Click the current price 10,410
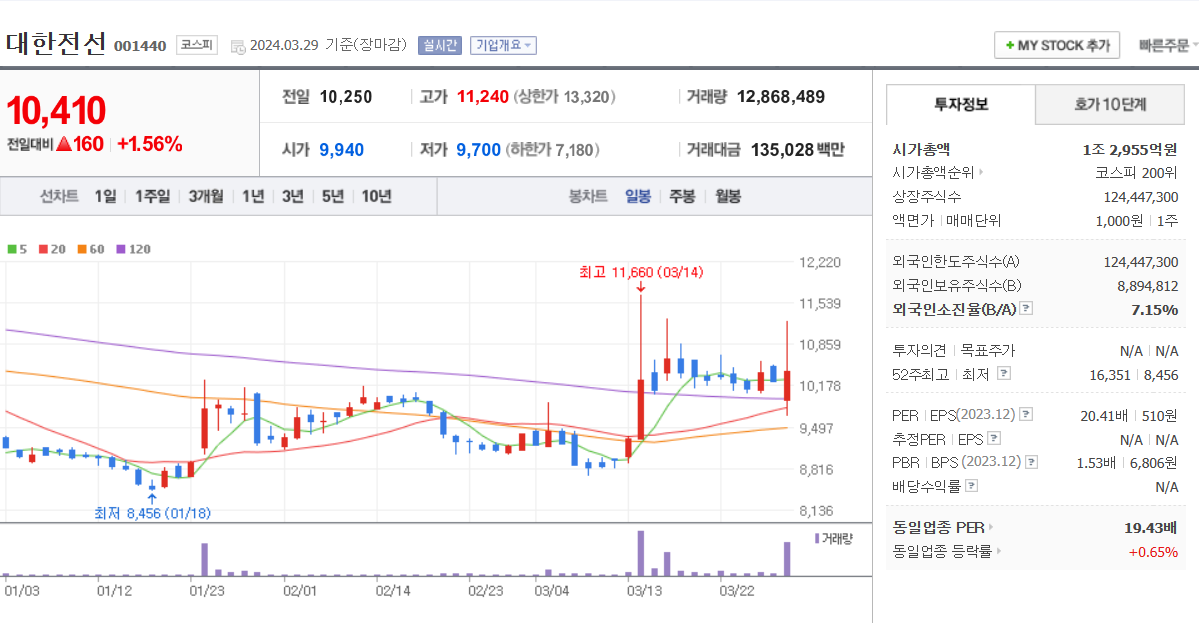 pyautogui.click(x=56, y=111)
